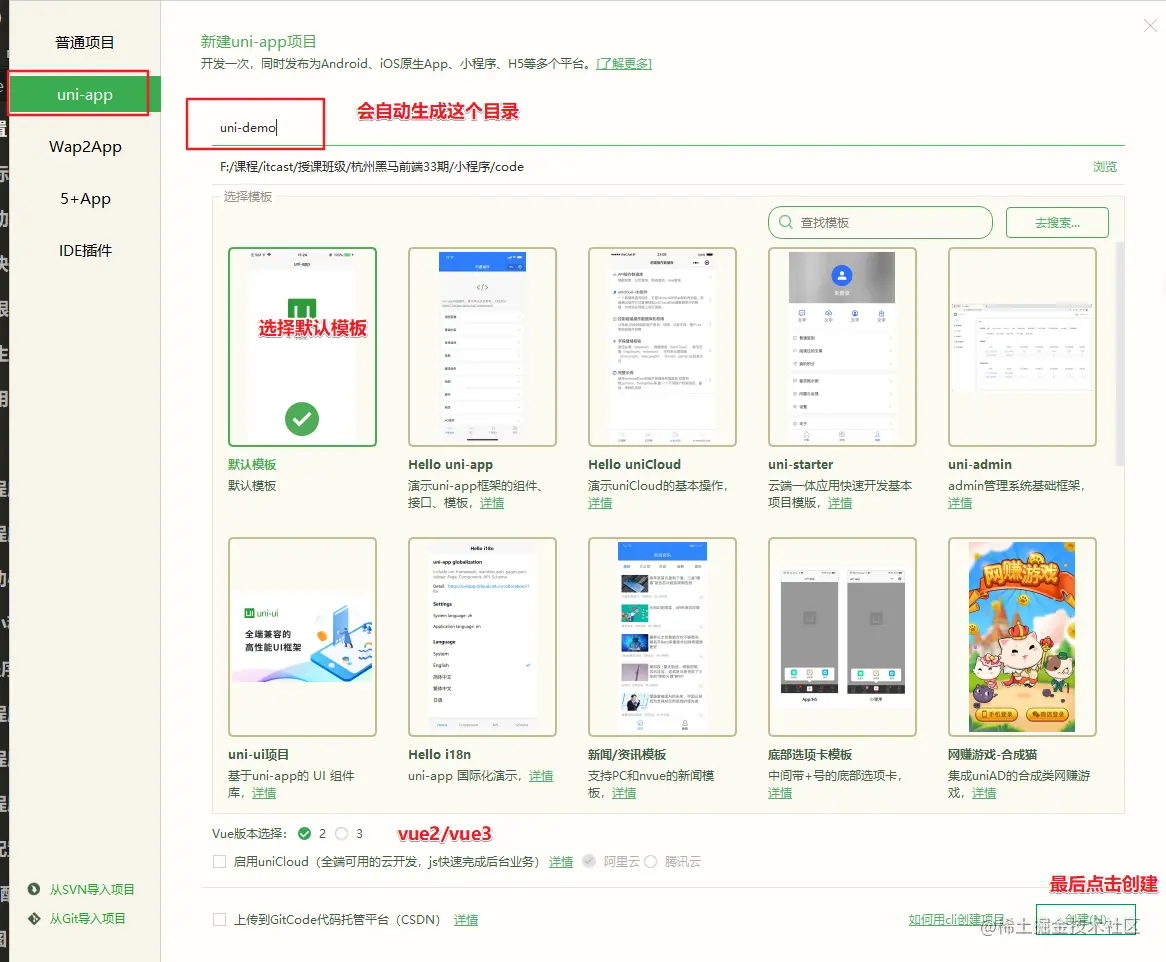Click the search magnifier icon
This screenshot has height=962, width=1166.
point(785,222)
